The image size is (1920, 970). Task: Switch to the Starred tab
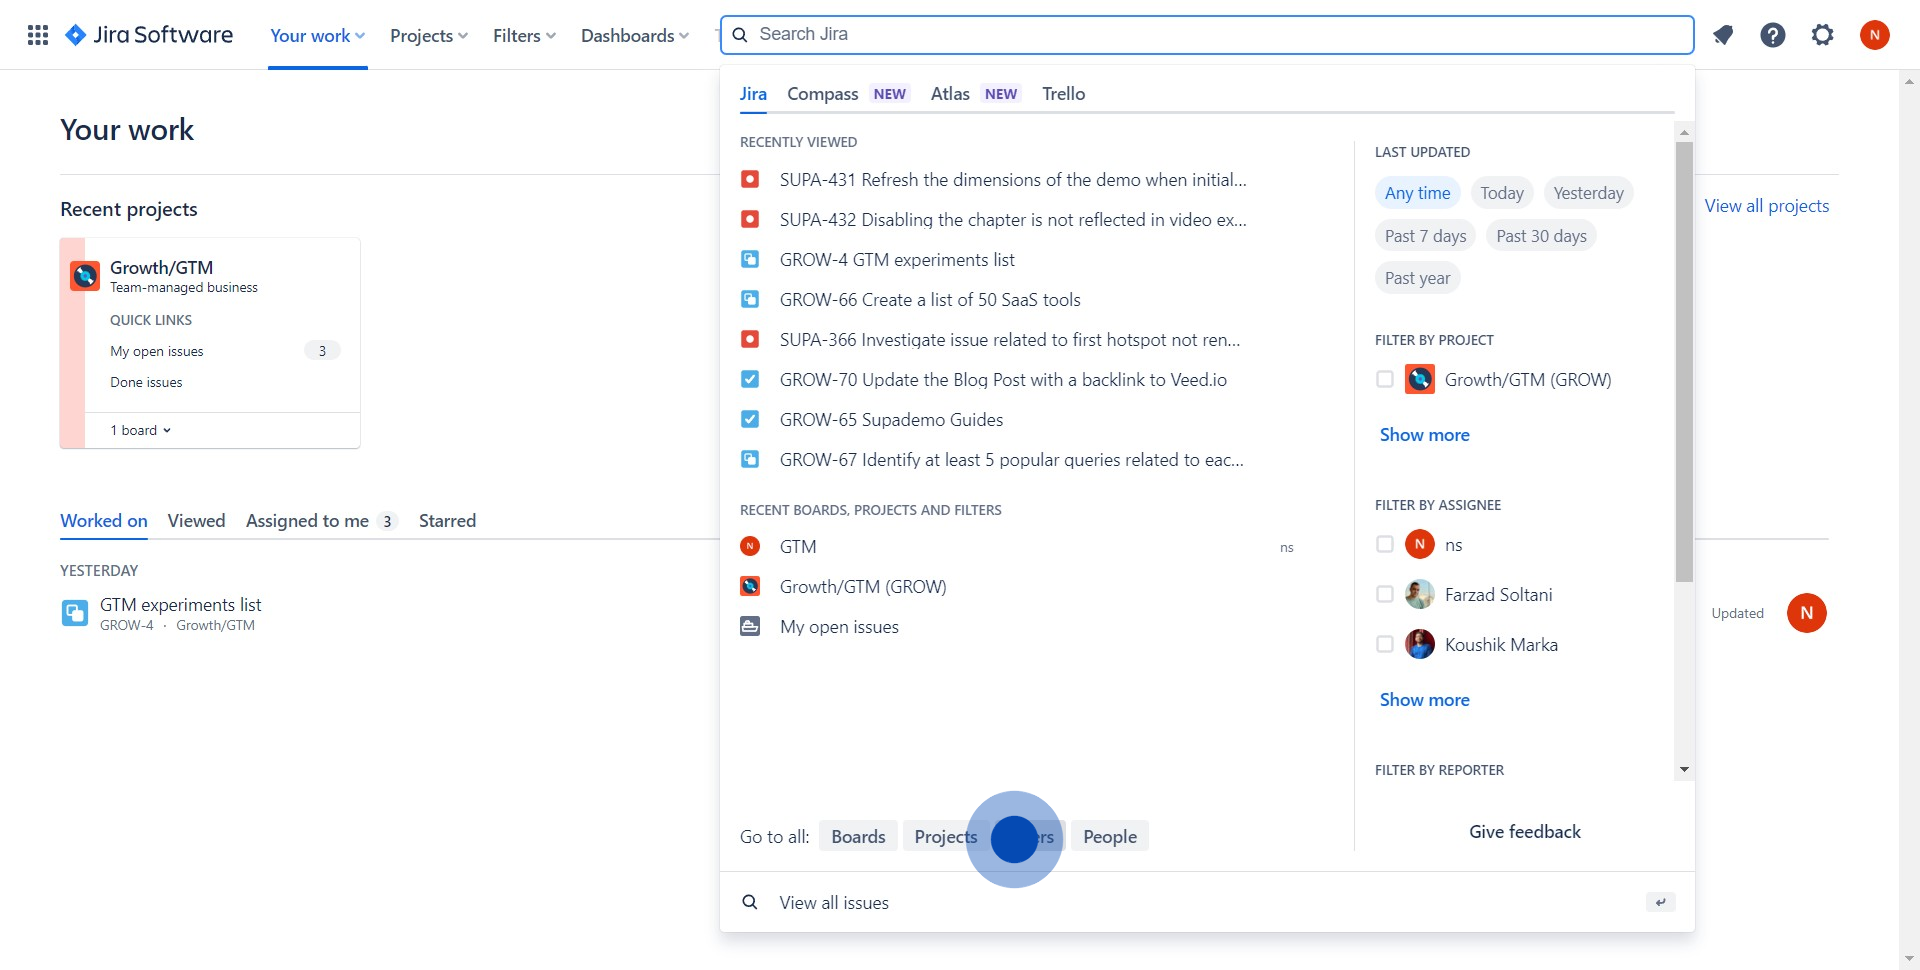[x=447, y=521]
